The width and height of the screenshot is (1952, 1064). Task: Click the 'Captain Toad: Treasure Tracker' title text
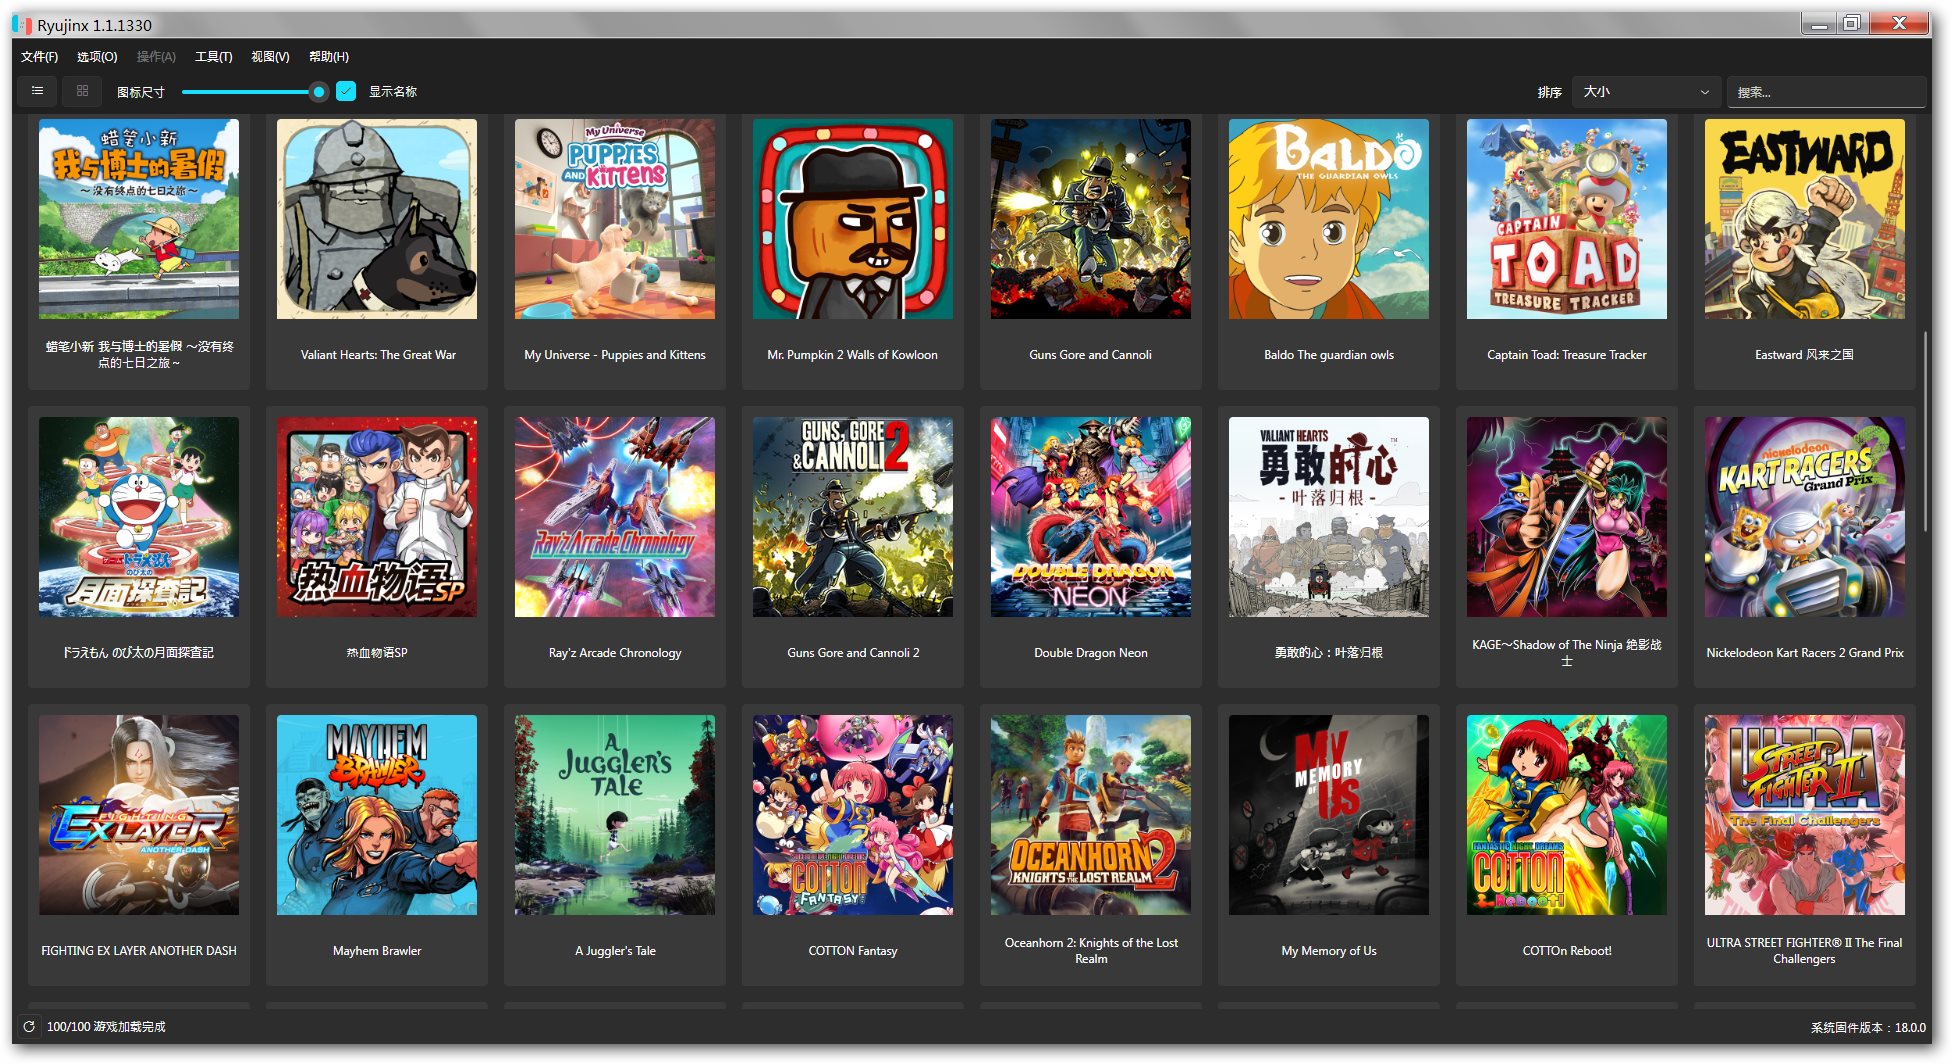click(1567, 355)
